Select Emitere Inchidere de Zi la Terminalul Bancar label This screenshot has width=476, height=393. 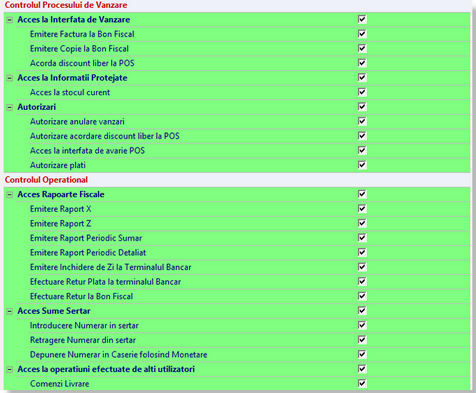(x=110, y=267)
